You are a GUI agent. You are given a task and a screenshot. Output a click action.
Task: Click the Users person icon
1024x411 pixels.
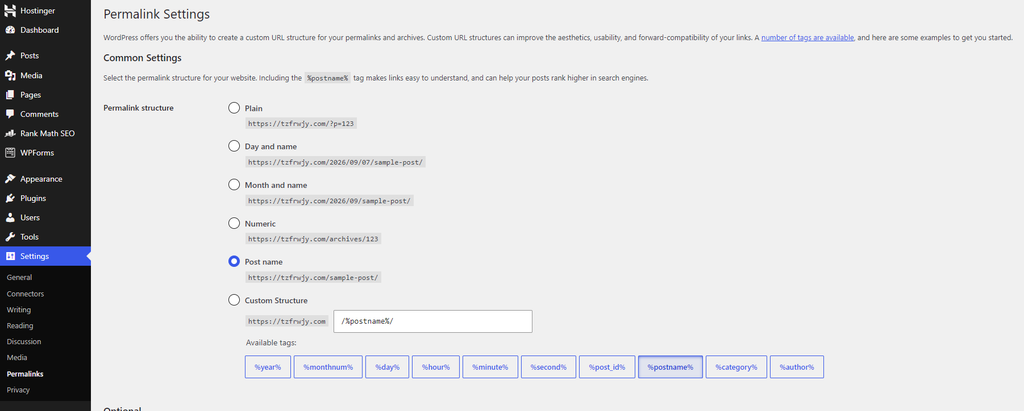coord(10,218)
